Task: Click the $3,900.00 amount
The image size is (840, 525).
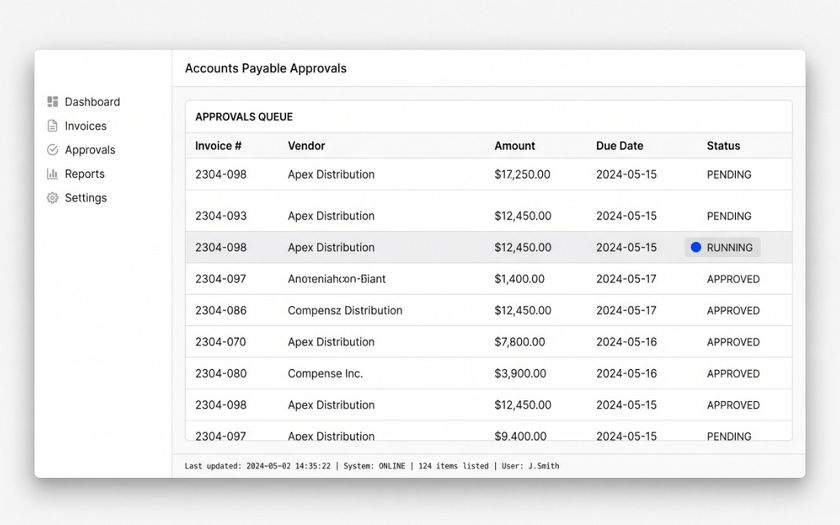Action: click(520, 373)
